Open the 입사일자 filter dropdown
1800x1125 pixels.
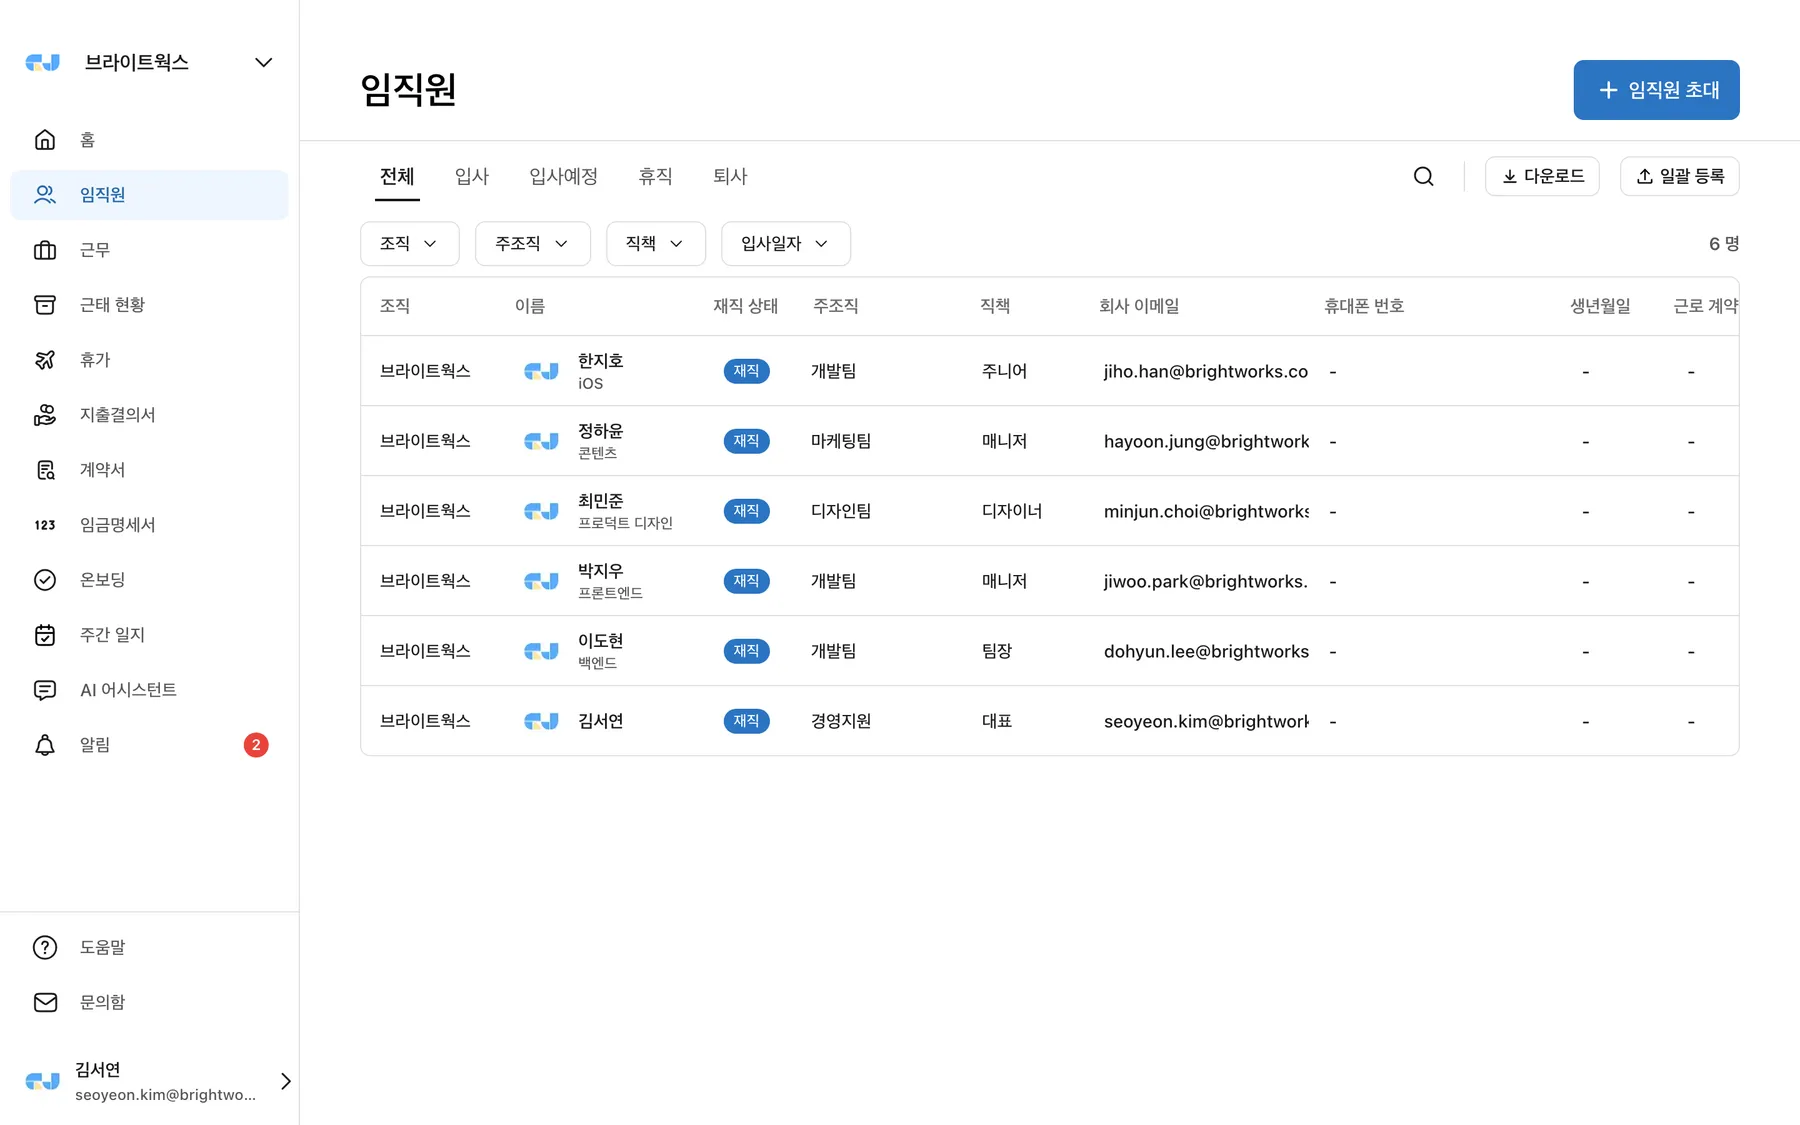(786, 244)
